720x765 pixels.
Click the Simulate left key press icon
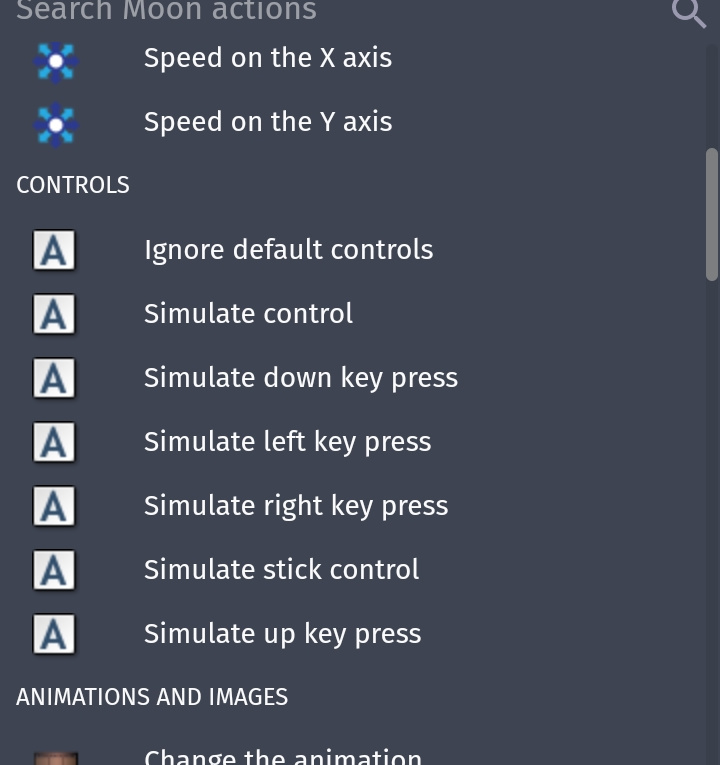click(54, 442)
